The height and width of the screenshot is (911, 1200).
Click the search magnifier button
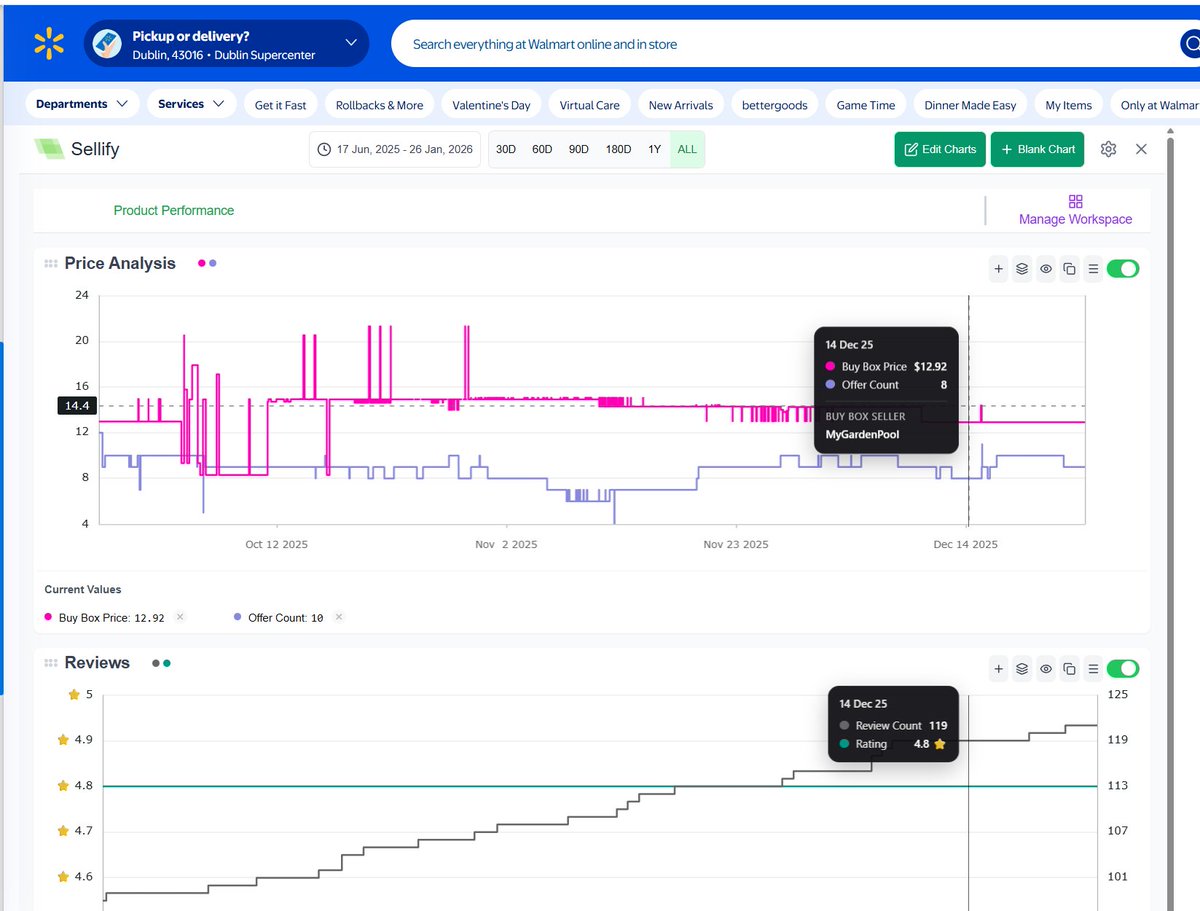pos(1190,44)
